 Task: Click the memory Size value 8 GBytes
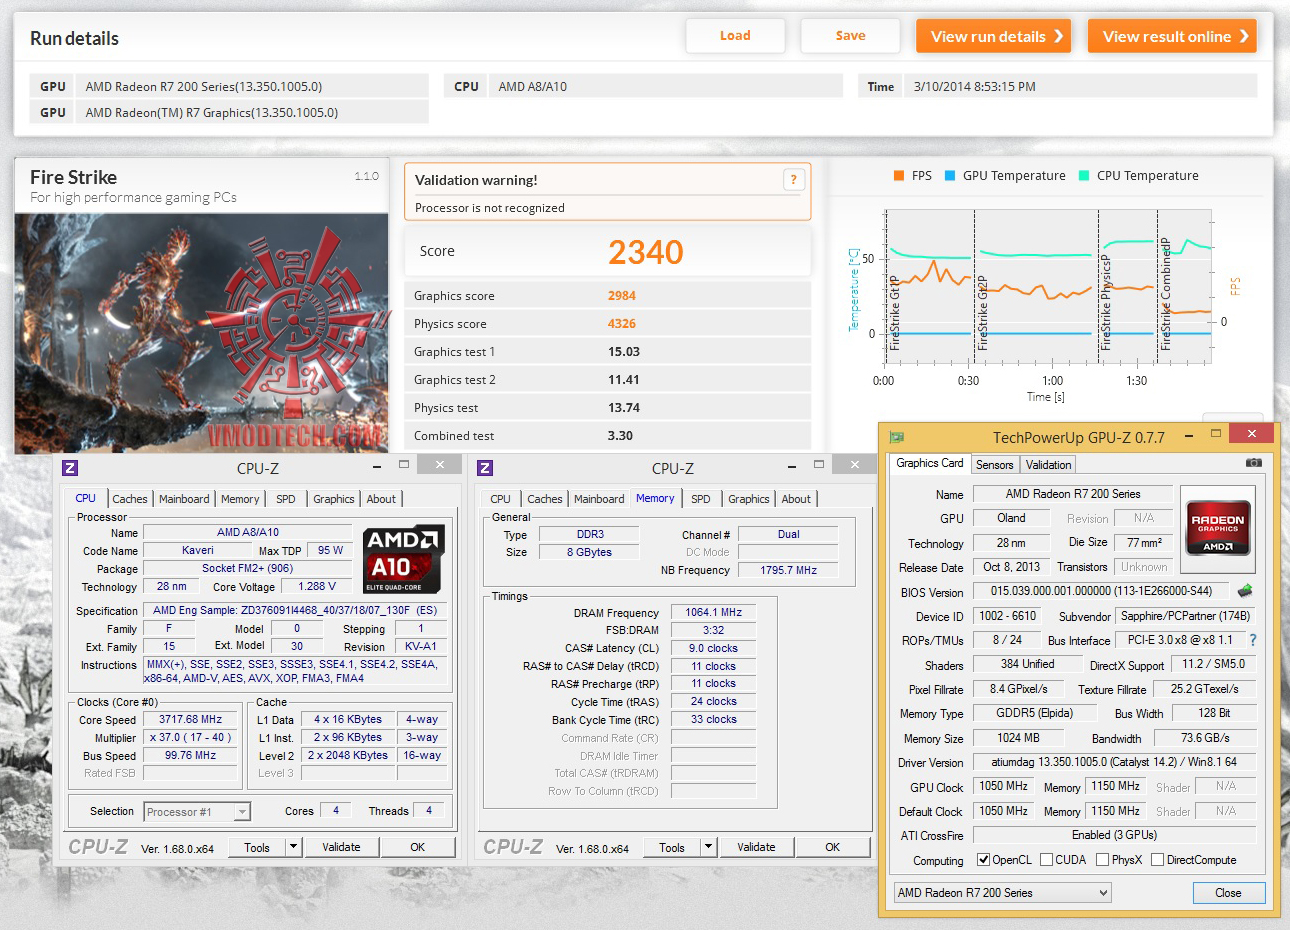click(x=589, y=552)
